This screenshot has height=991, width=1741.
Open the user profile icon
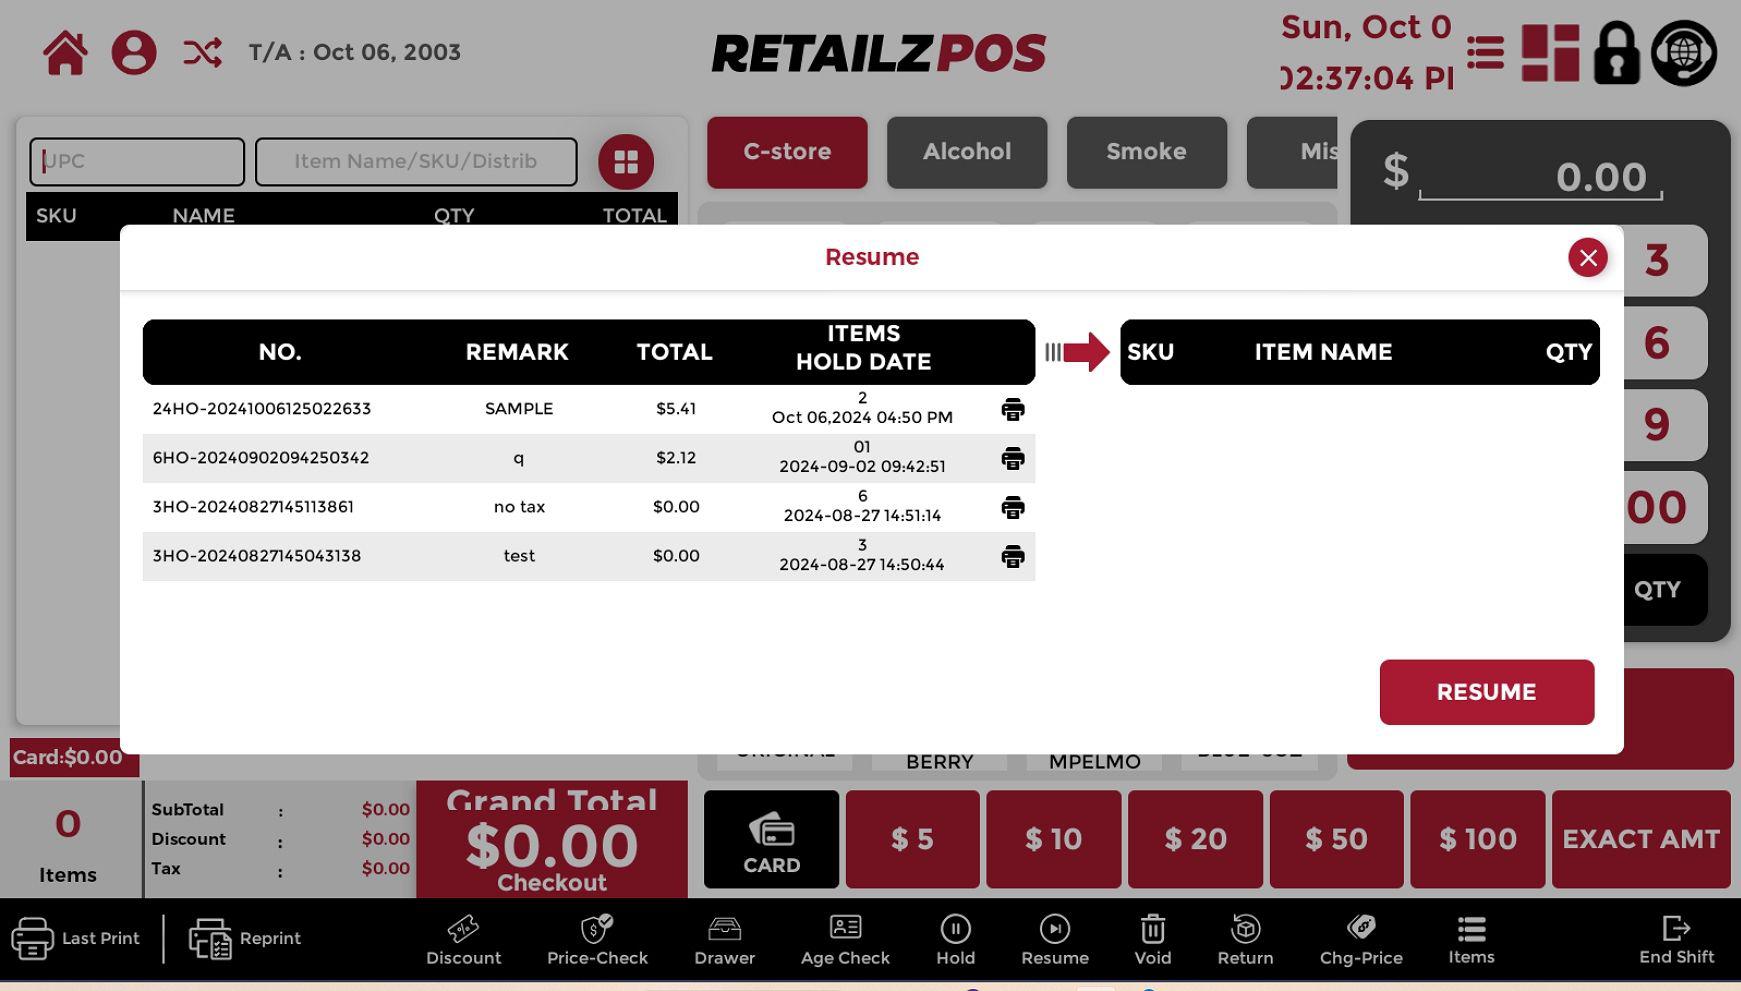coord(134,53)
